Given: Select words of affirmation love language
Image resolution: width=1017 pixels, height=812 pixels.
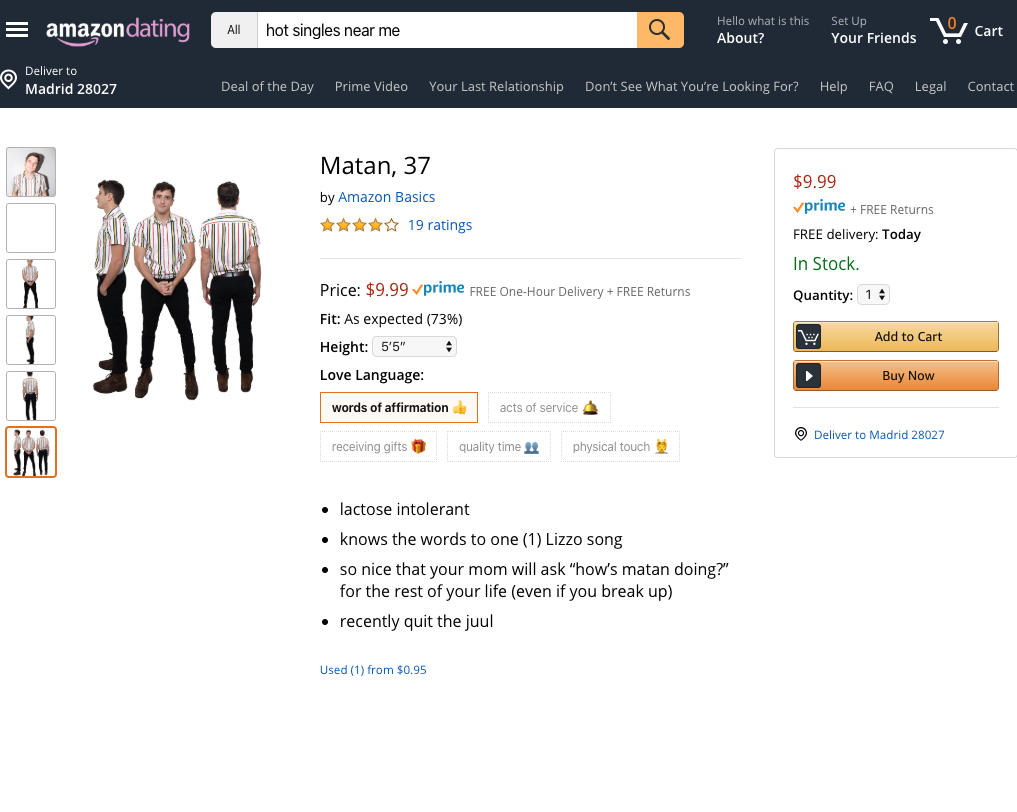Looking at the screenshot, I should pyautogui.click(x=399, y=407).
